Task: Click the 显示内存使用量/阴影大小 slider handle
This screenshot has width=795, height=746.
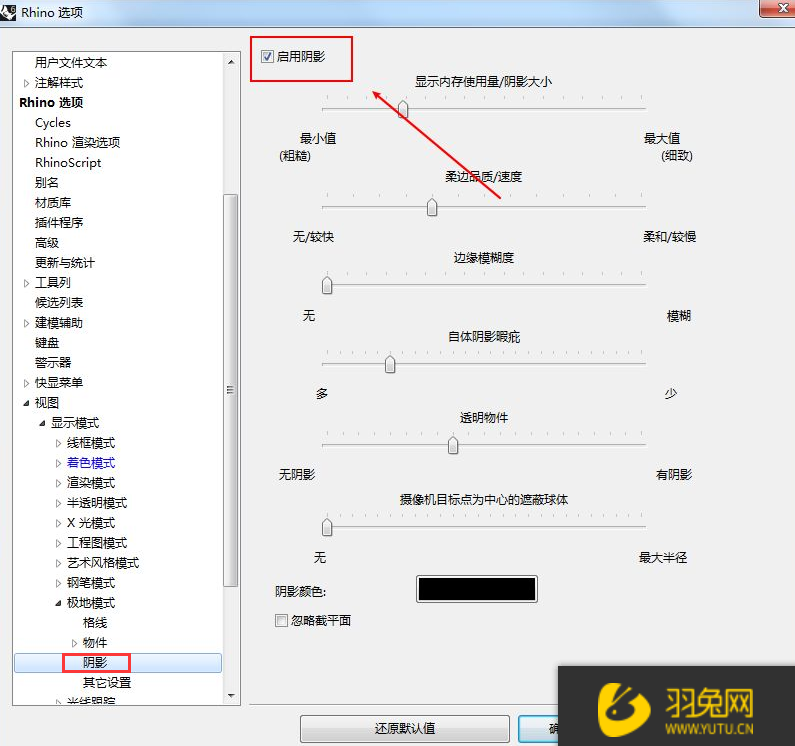Action: pos(403,109)
